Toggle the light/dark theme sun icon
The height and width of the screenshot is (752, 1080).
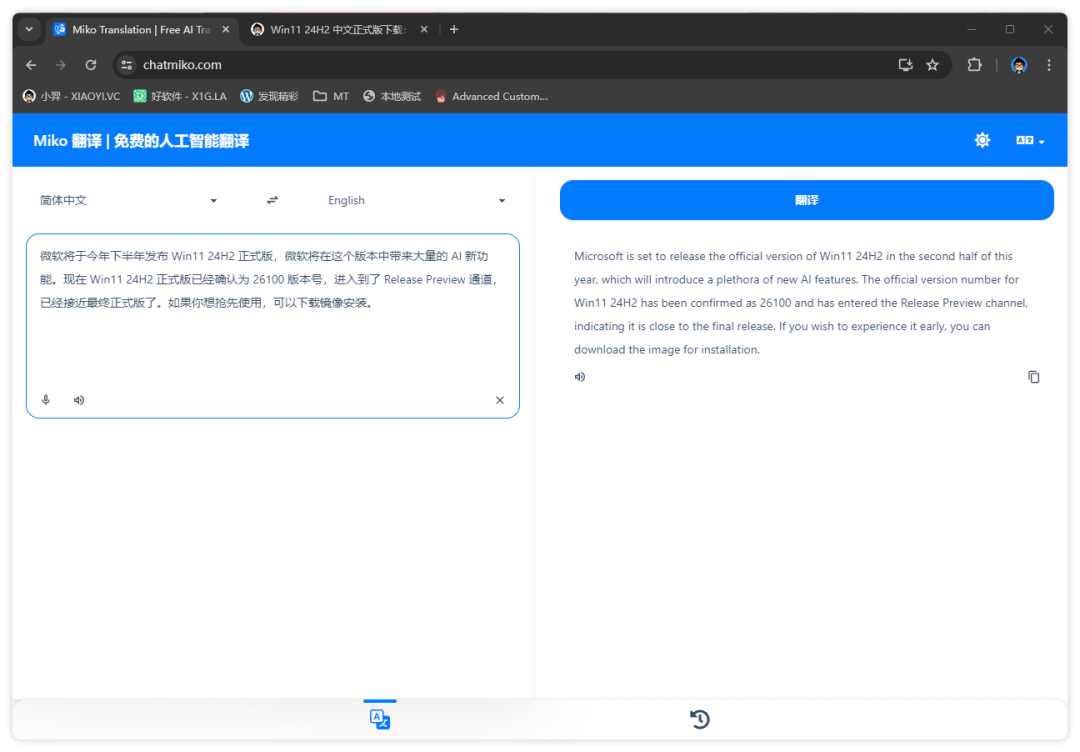(x=982, y=140)
